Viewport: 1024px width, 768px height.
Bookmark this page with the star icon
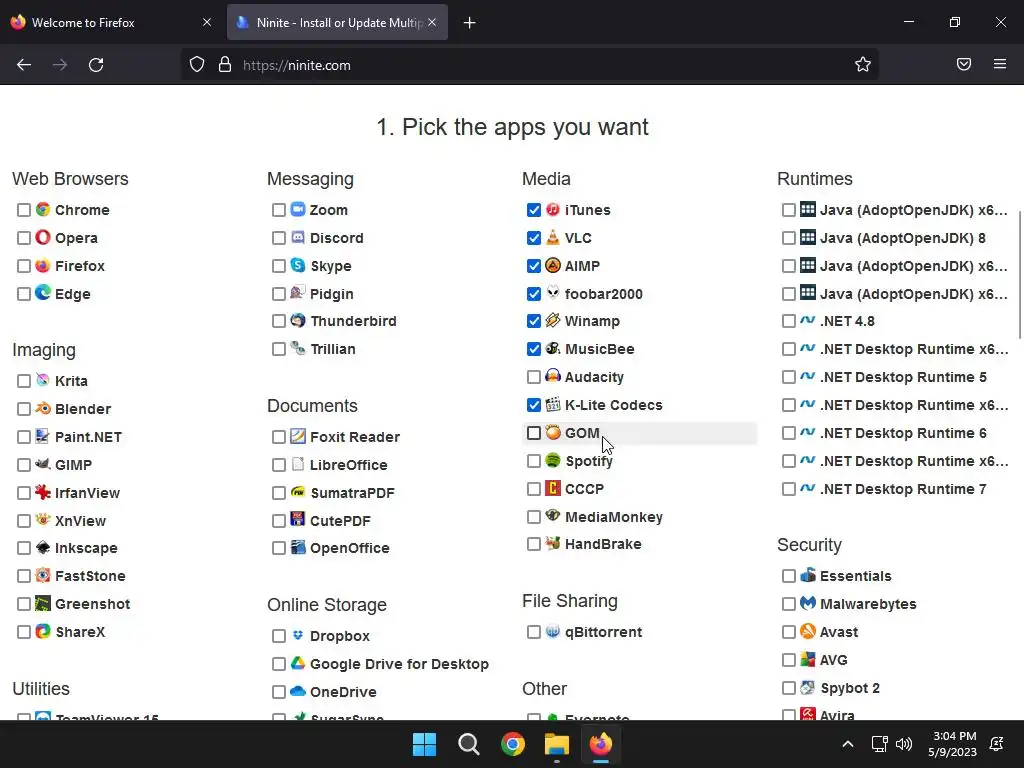click(x=863, y=64)
